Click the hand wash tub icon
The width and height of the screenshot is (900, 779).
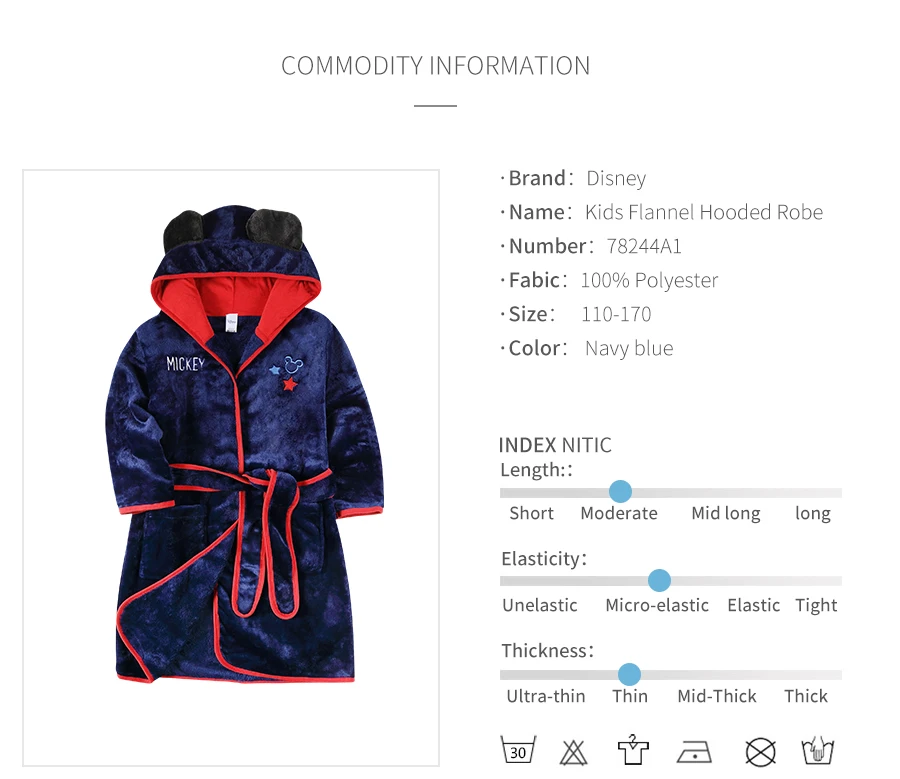coord(817,750)
